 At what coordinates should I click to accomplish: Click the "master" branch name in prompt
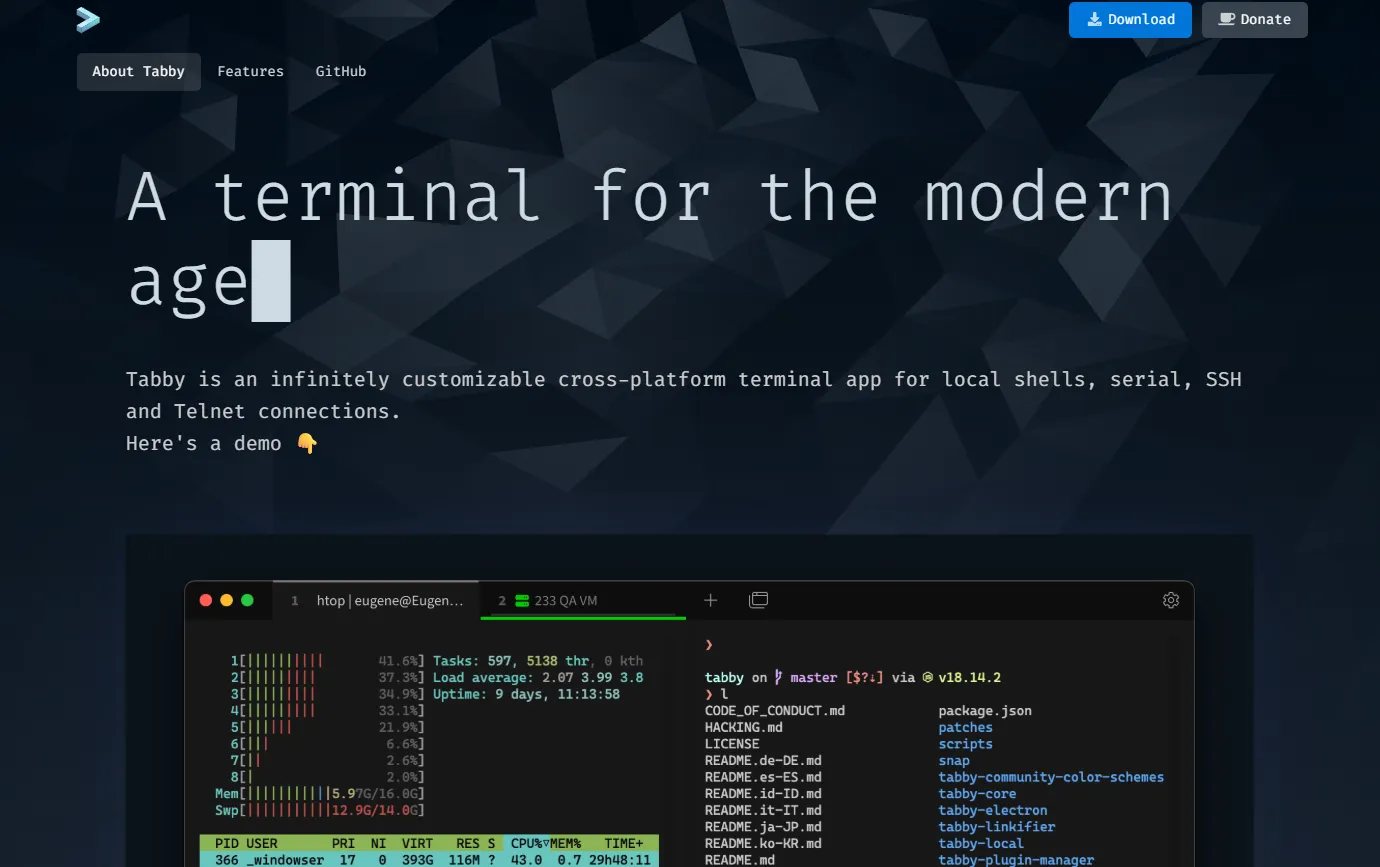[814, 678]
